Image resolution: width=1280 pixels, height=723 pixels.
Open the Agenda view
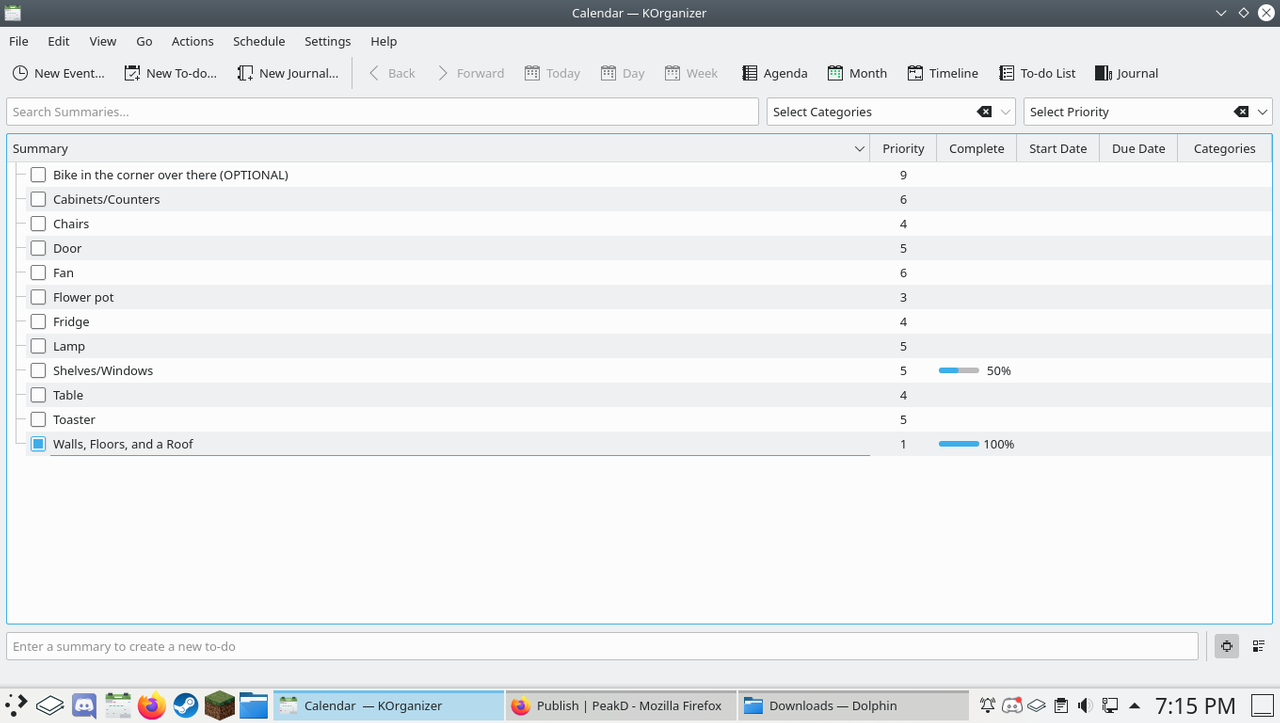775,73
